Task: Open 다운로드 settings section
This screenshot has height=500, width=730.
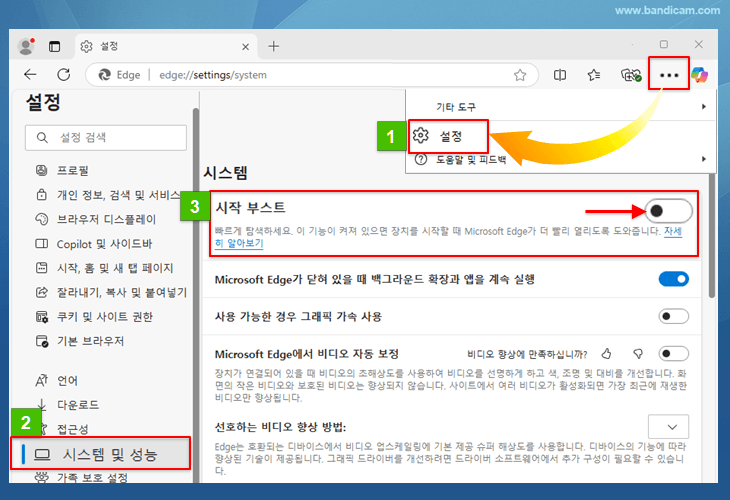Action: point(67,405)
